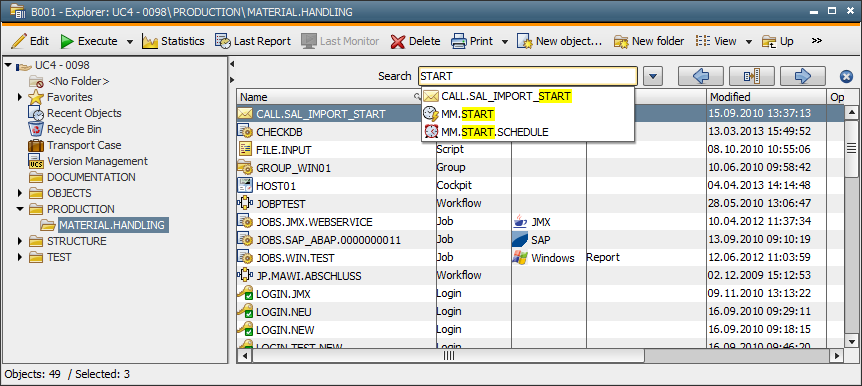
Task: Choose the MM.START suggestion
Action: coord(528,114)
